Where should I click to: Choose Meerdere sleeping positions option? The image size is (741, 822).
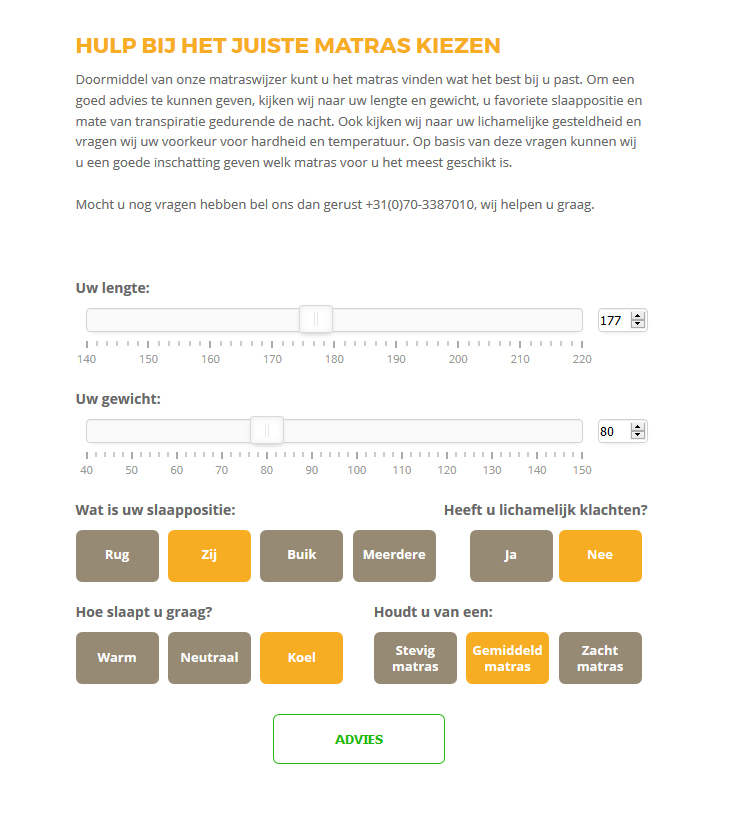click(x=394, y=556)
